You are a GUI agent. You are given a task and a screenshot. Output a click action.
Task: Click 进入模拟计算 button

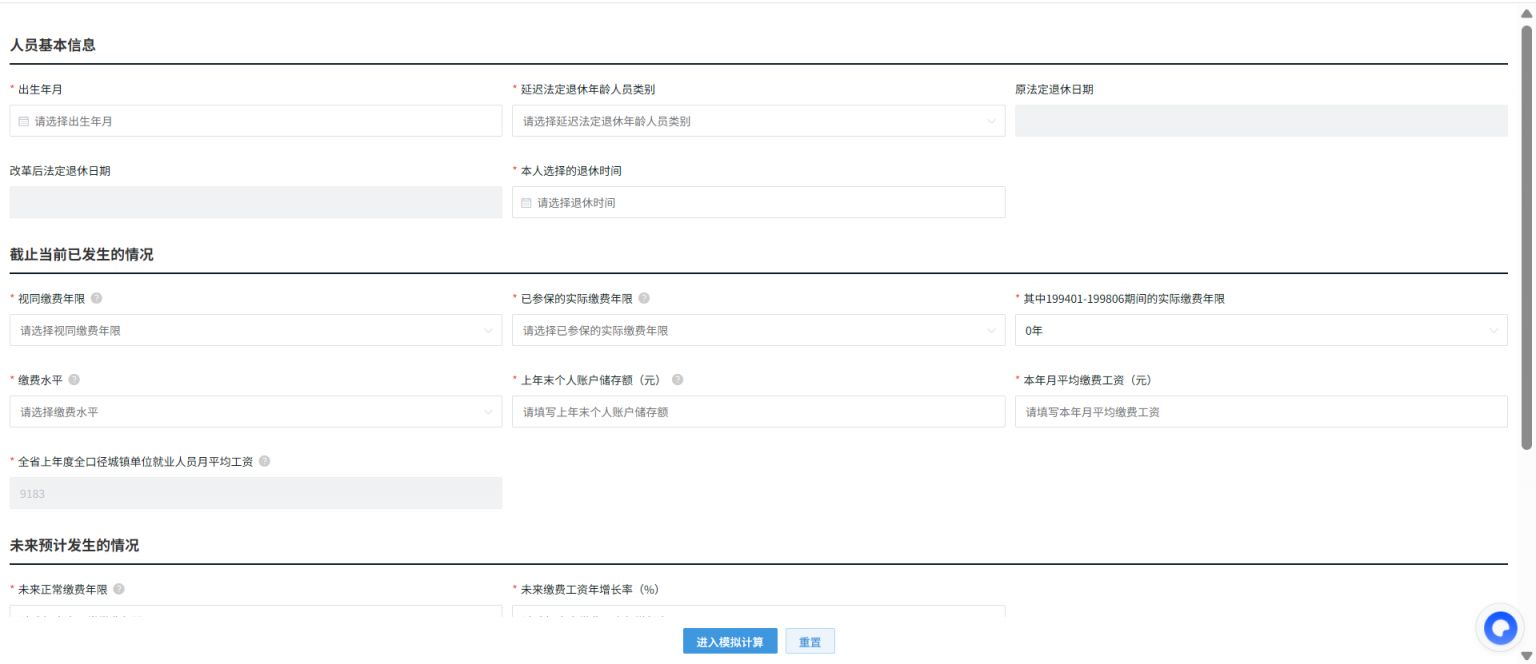pyautogui.click(x=730, y=642)
